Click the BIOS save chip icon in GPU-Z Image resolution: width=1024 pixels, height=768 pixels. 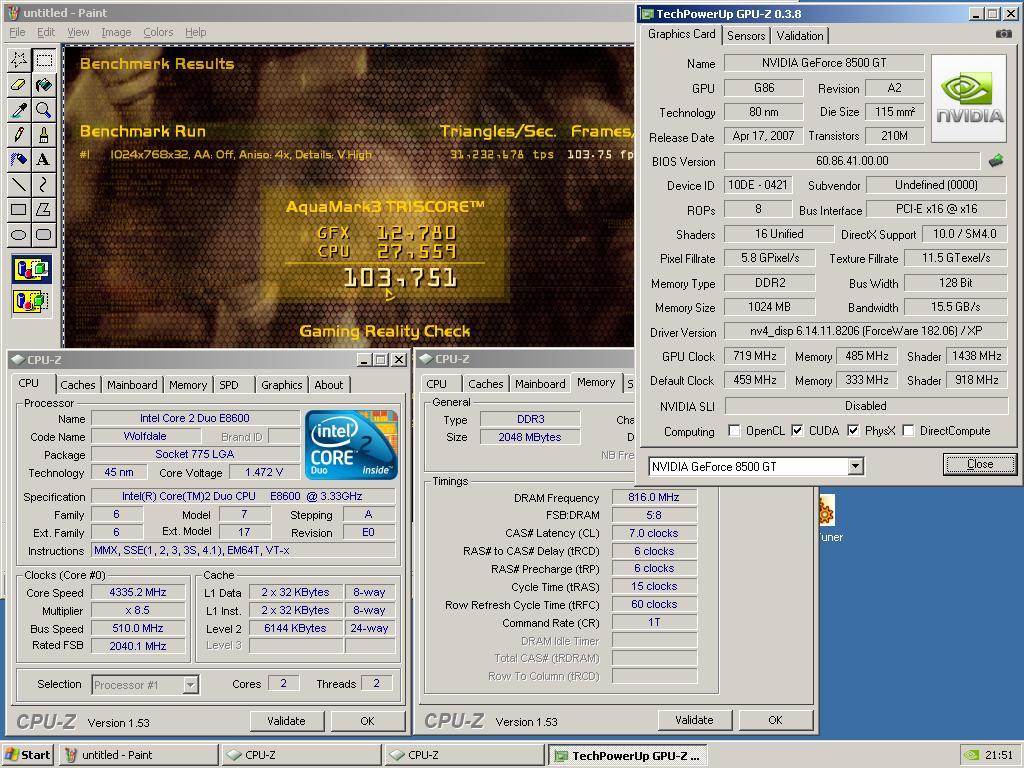[x=996, y=161]
